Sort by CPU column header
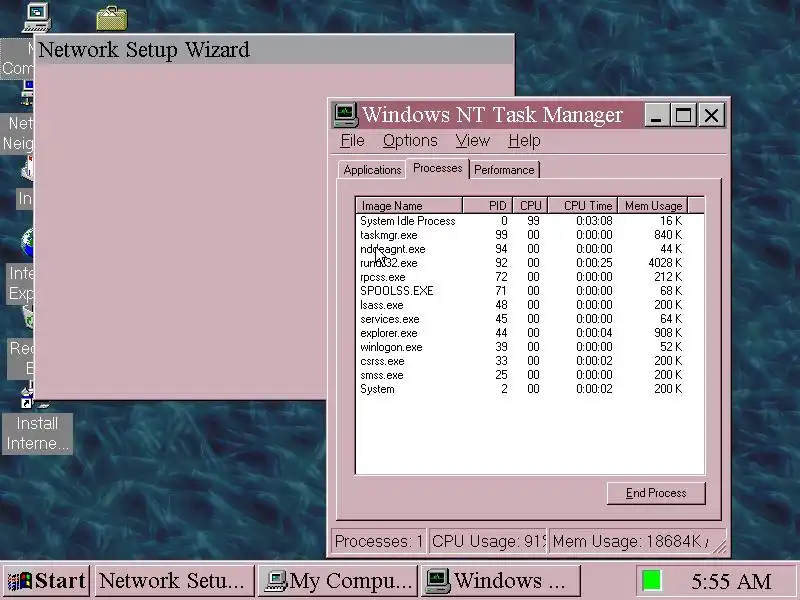 pos(531,206)
